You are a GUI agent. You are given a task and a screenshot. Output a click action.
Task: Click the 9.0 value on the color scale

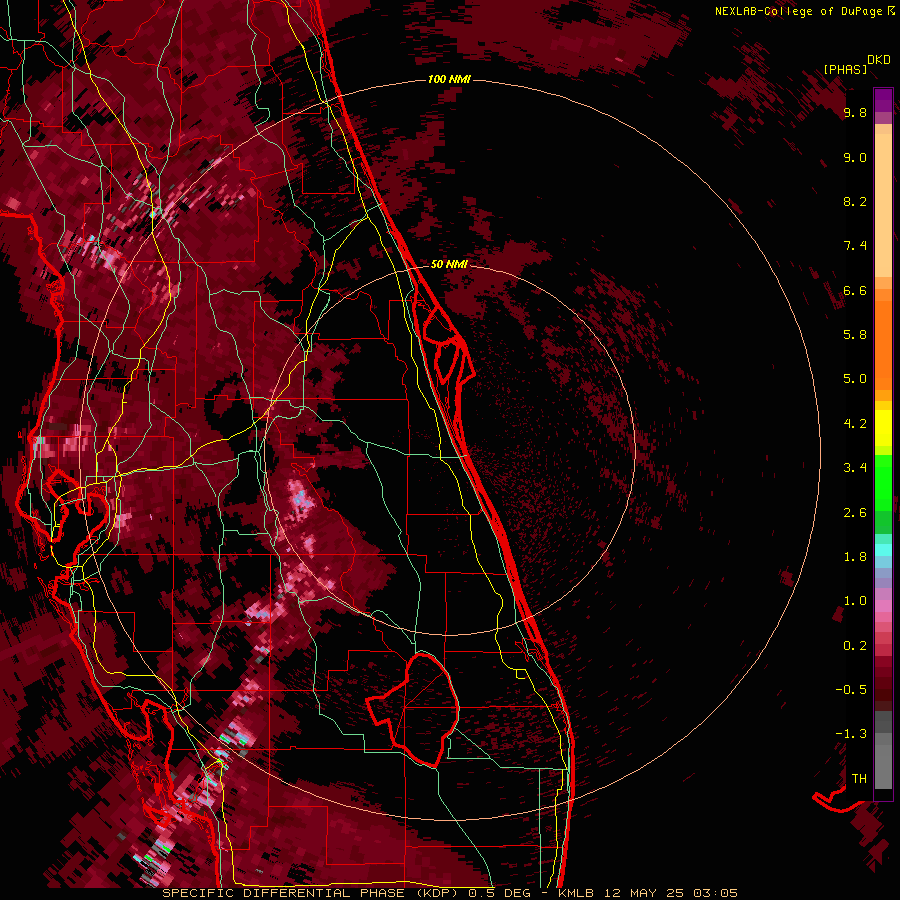coord(855,157)
